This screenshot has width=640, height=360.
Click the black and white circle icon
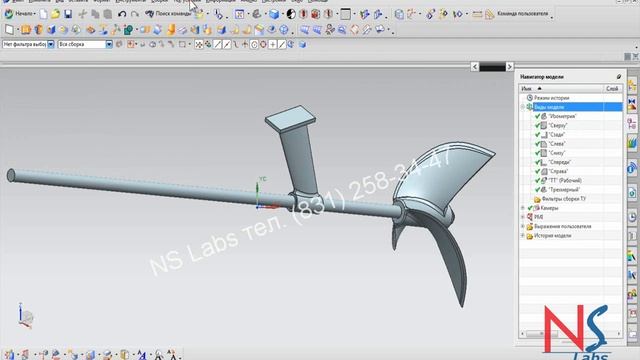click(x=291, y=14)
